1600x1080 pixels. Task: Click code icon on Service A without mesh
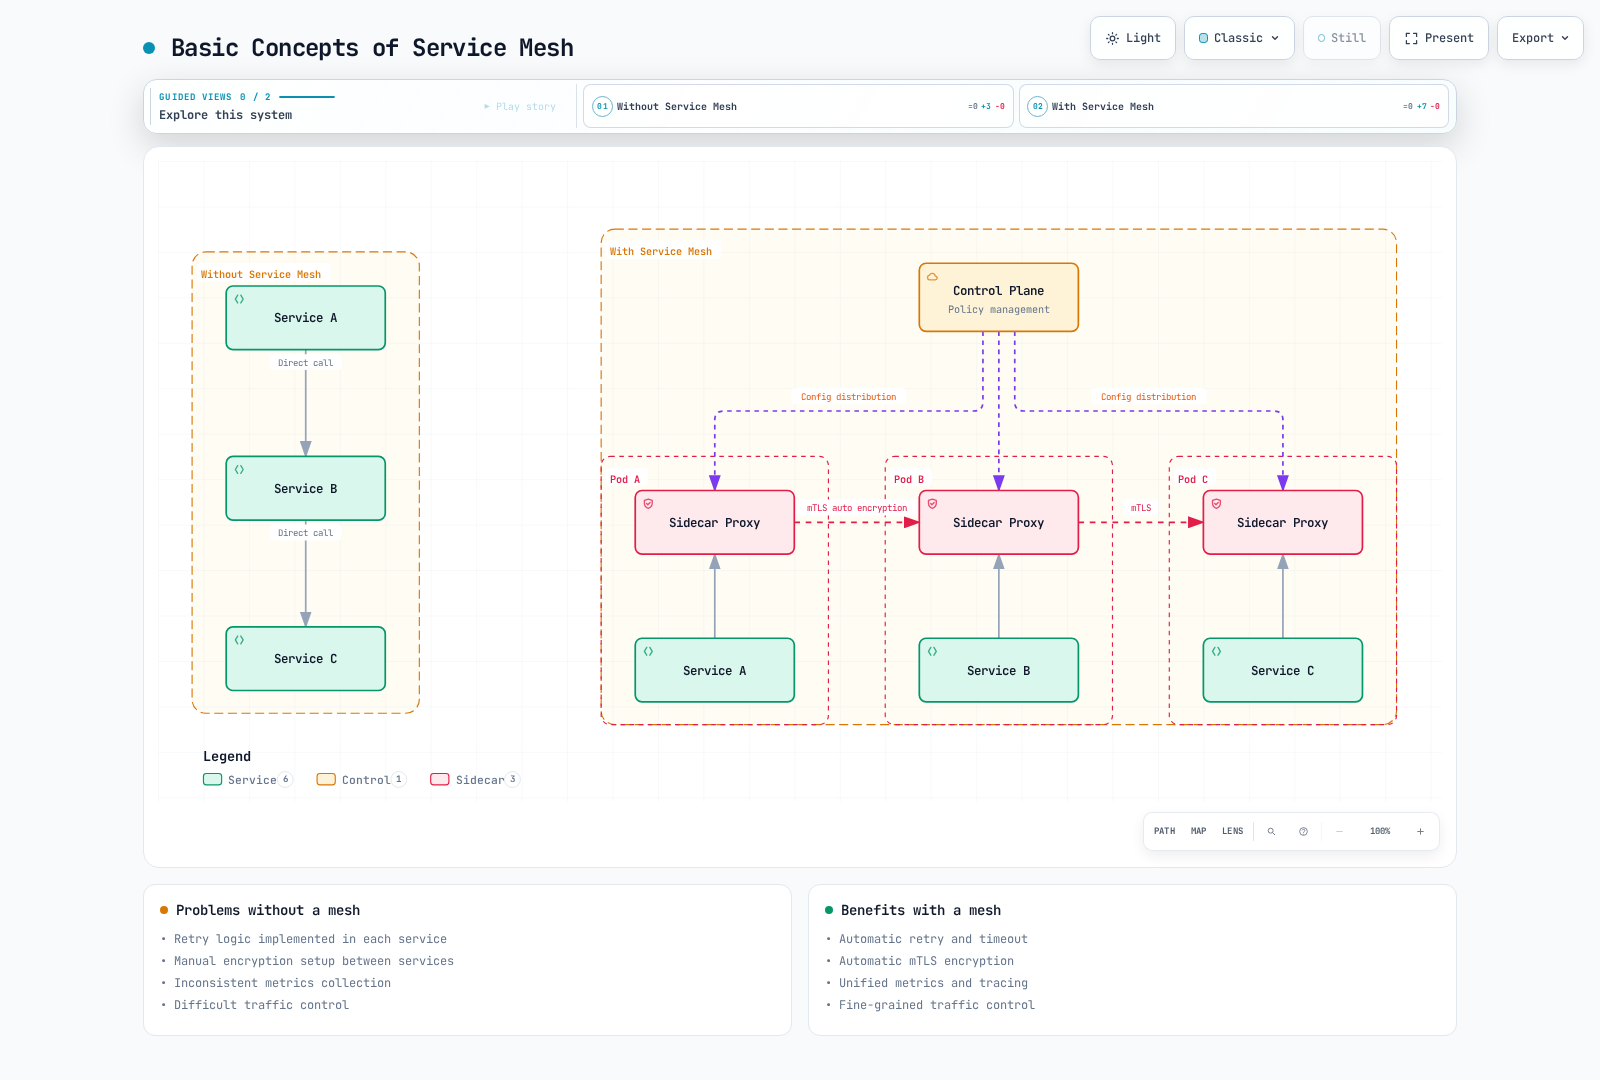click(x=240, y=299)
